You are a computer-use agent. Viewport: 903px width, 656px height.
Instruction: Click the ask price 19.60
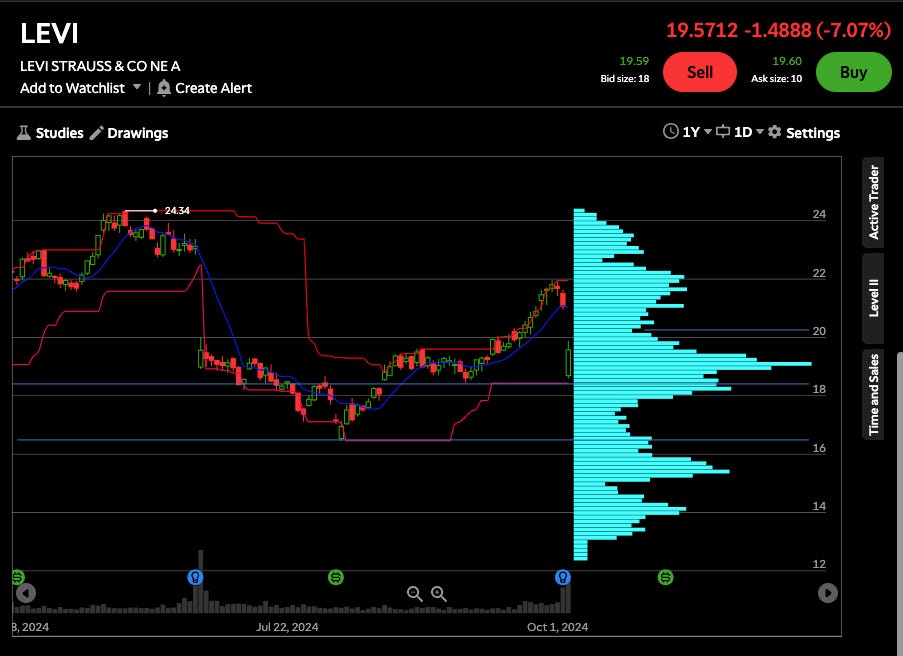click(787, 61)
